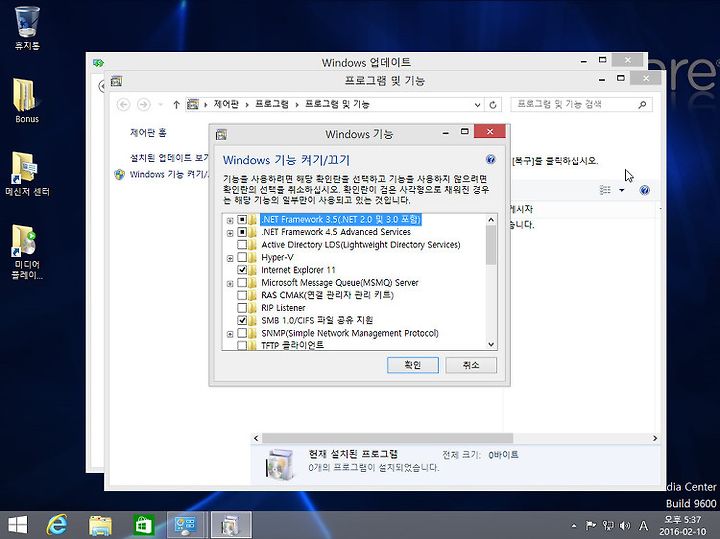This screenshot has height=539, width=720.
Task: Click the Action Center flag tray icon
Action: (x=591, y=525)
